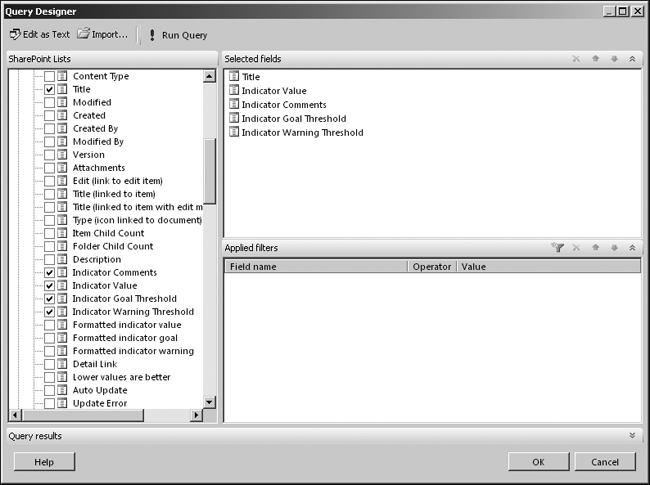
Task: Click the Import toolbar item
Action: click(x=103, y=34)
